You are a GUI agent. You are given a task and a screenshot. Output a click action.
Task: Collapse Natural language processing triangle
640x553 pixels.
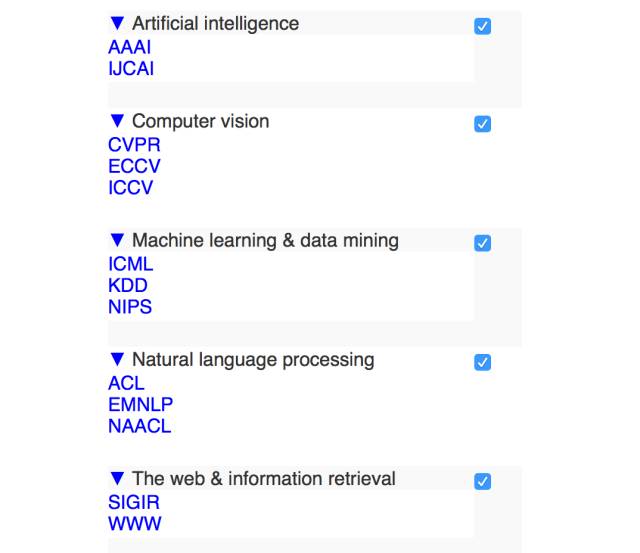117,360
